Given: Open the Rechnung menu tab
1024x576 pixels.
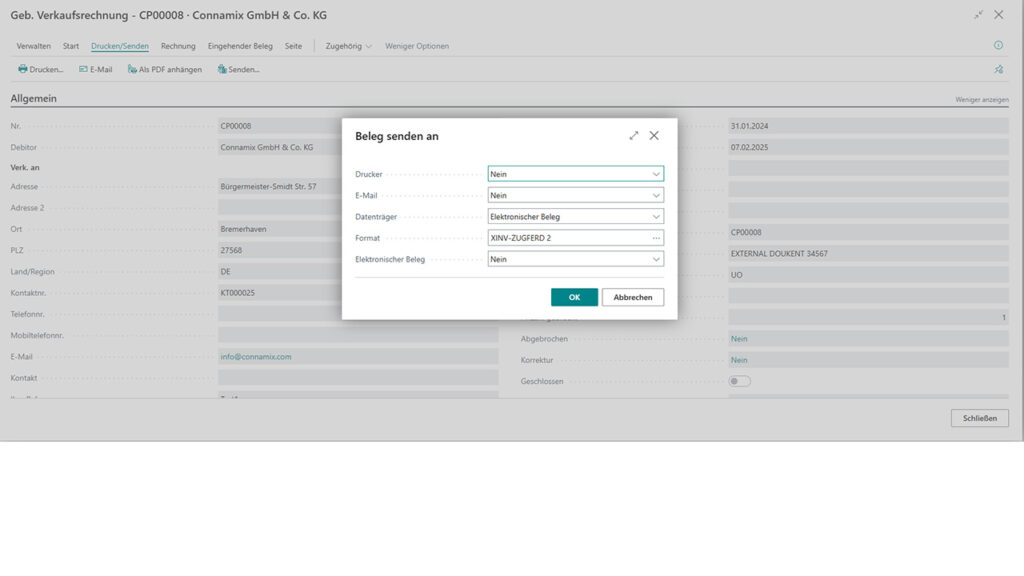Looking at the screenshot, I should point(178,46).
